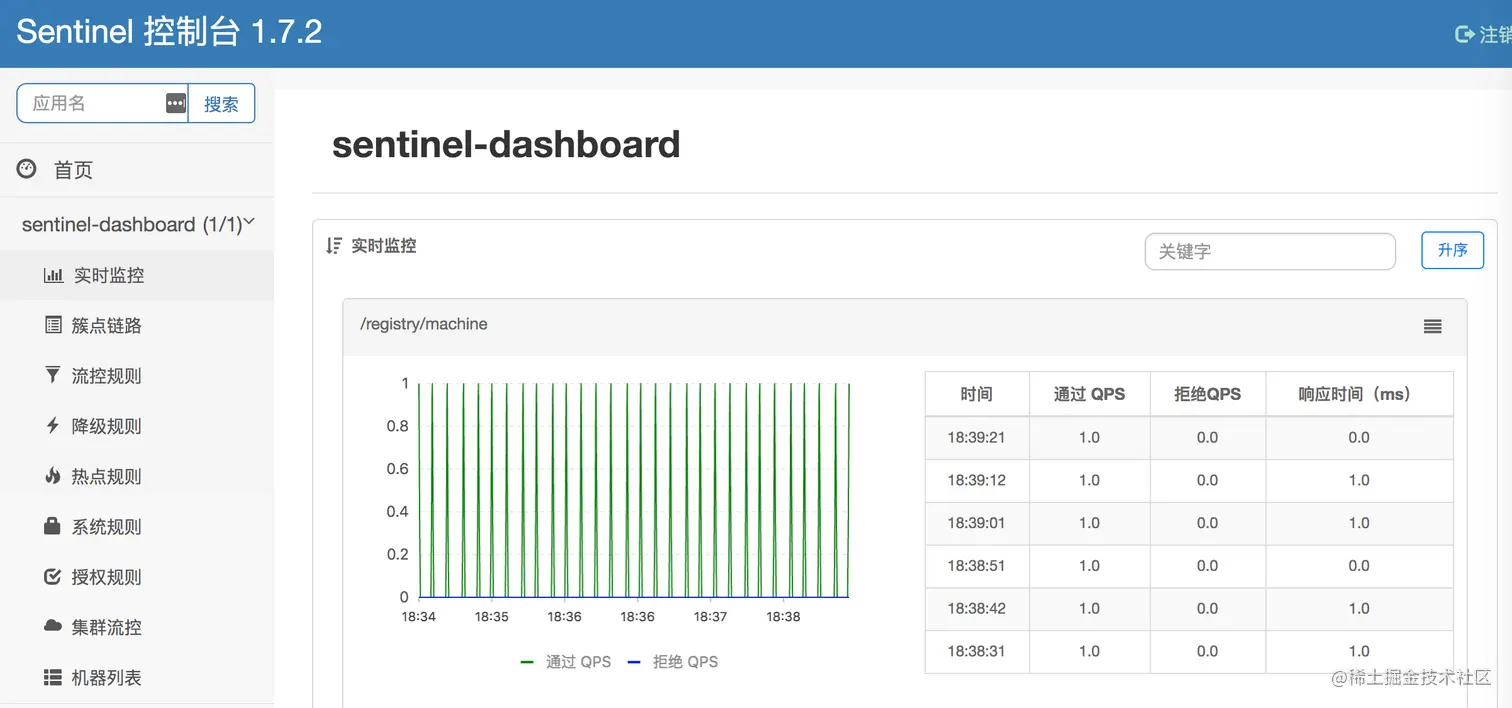Click the sentinel-dashboard page heading

tap(506, 144)
